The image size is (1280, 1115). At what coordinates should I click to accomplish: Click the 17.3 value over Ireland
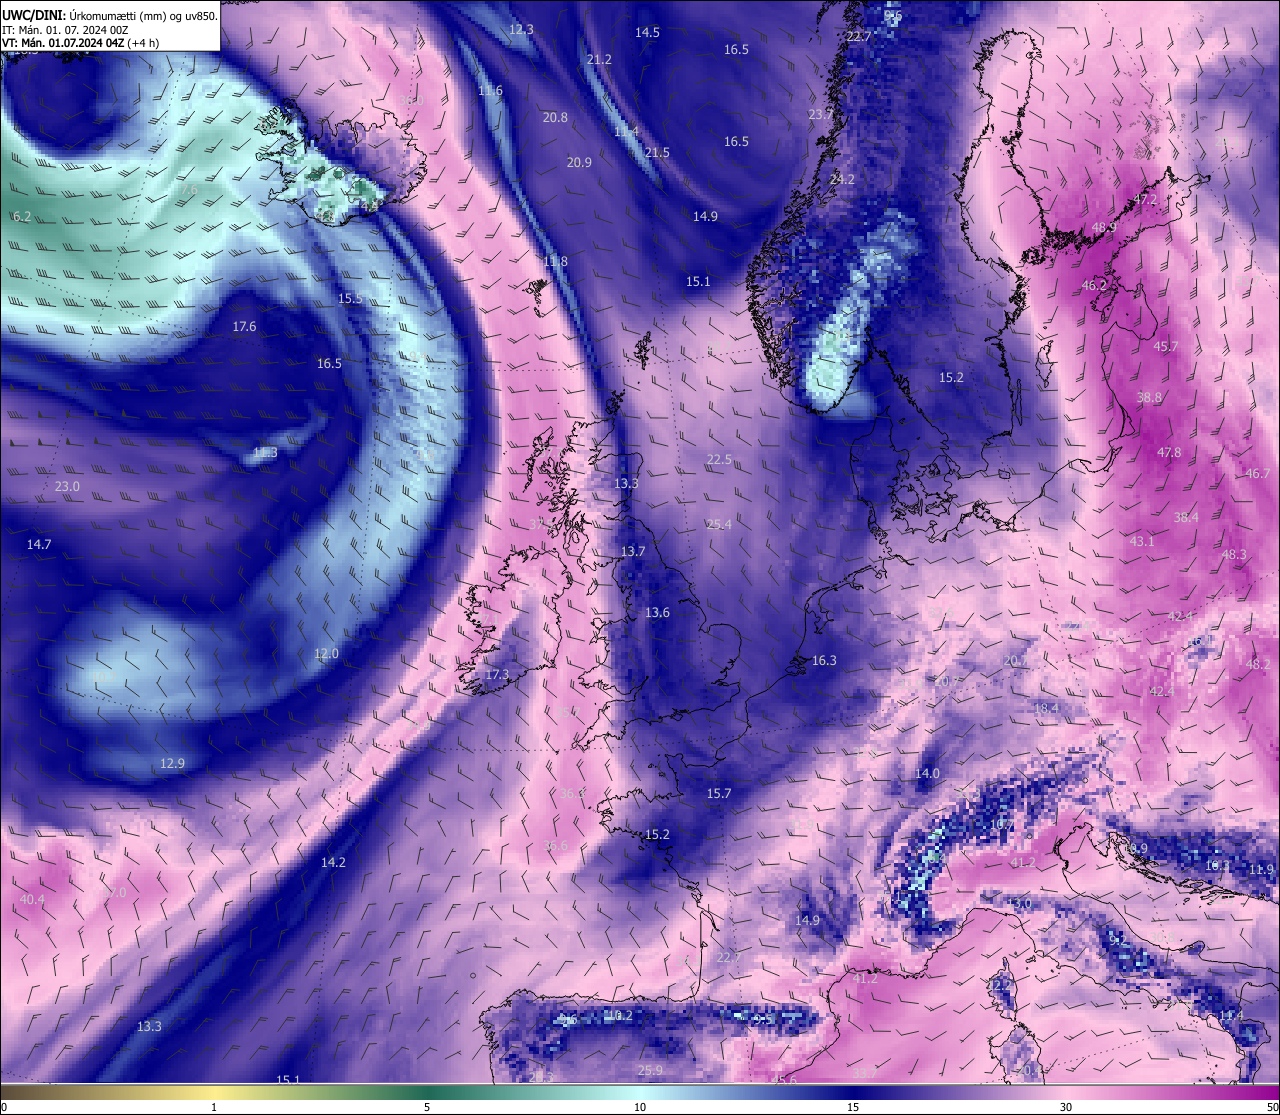point(497,675)
